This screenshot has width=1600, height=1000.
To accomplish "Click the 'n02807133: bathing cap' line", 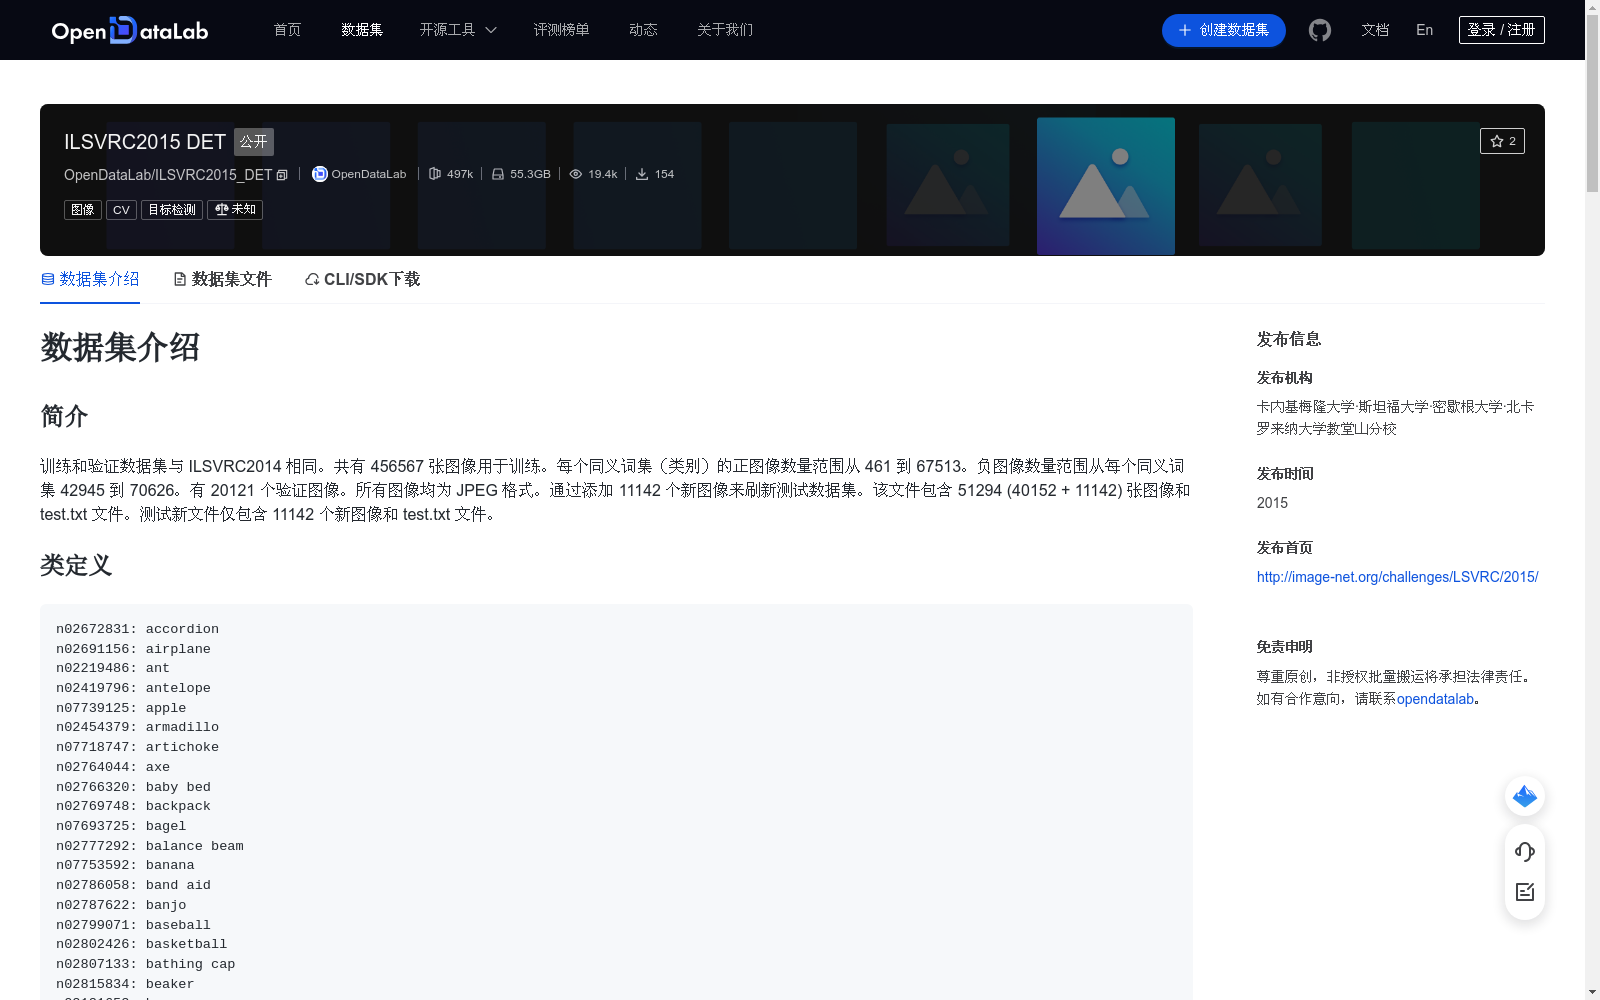I will (145, 964).
